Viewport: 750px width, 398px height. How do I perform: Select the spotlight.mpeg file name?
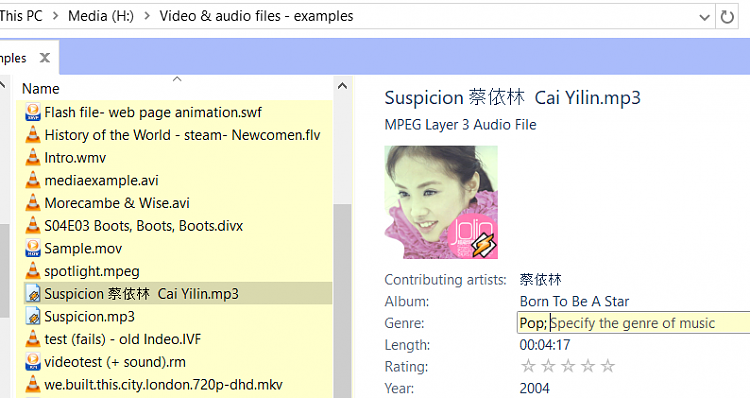[x=92, y=271]
